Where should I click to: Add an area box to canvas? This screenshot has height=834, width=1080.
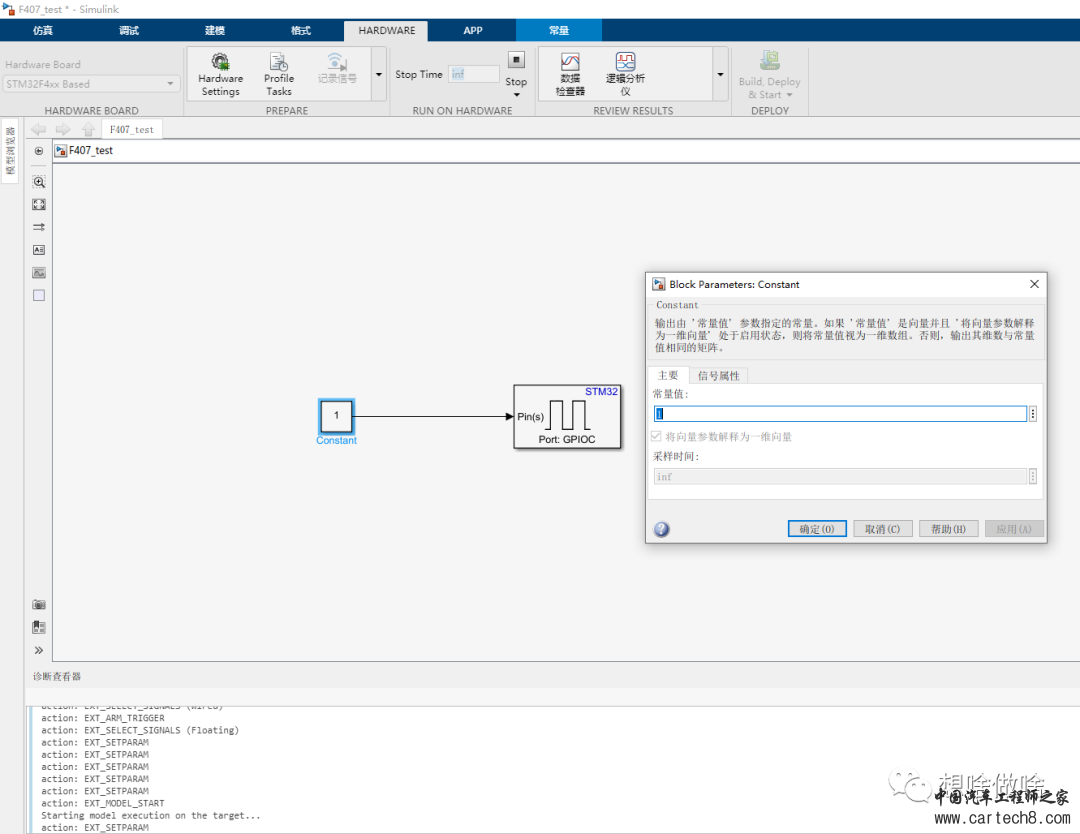(x=39, y=295)
